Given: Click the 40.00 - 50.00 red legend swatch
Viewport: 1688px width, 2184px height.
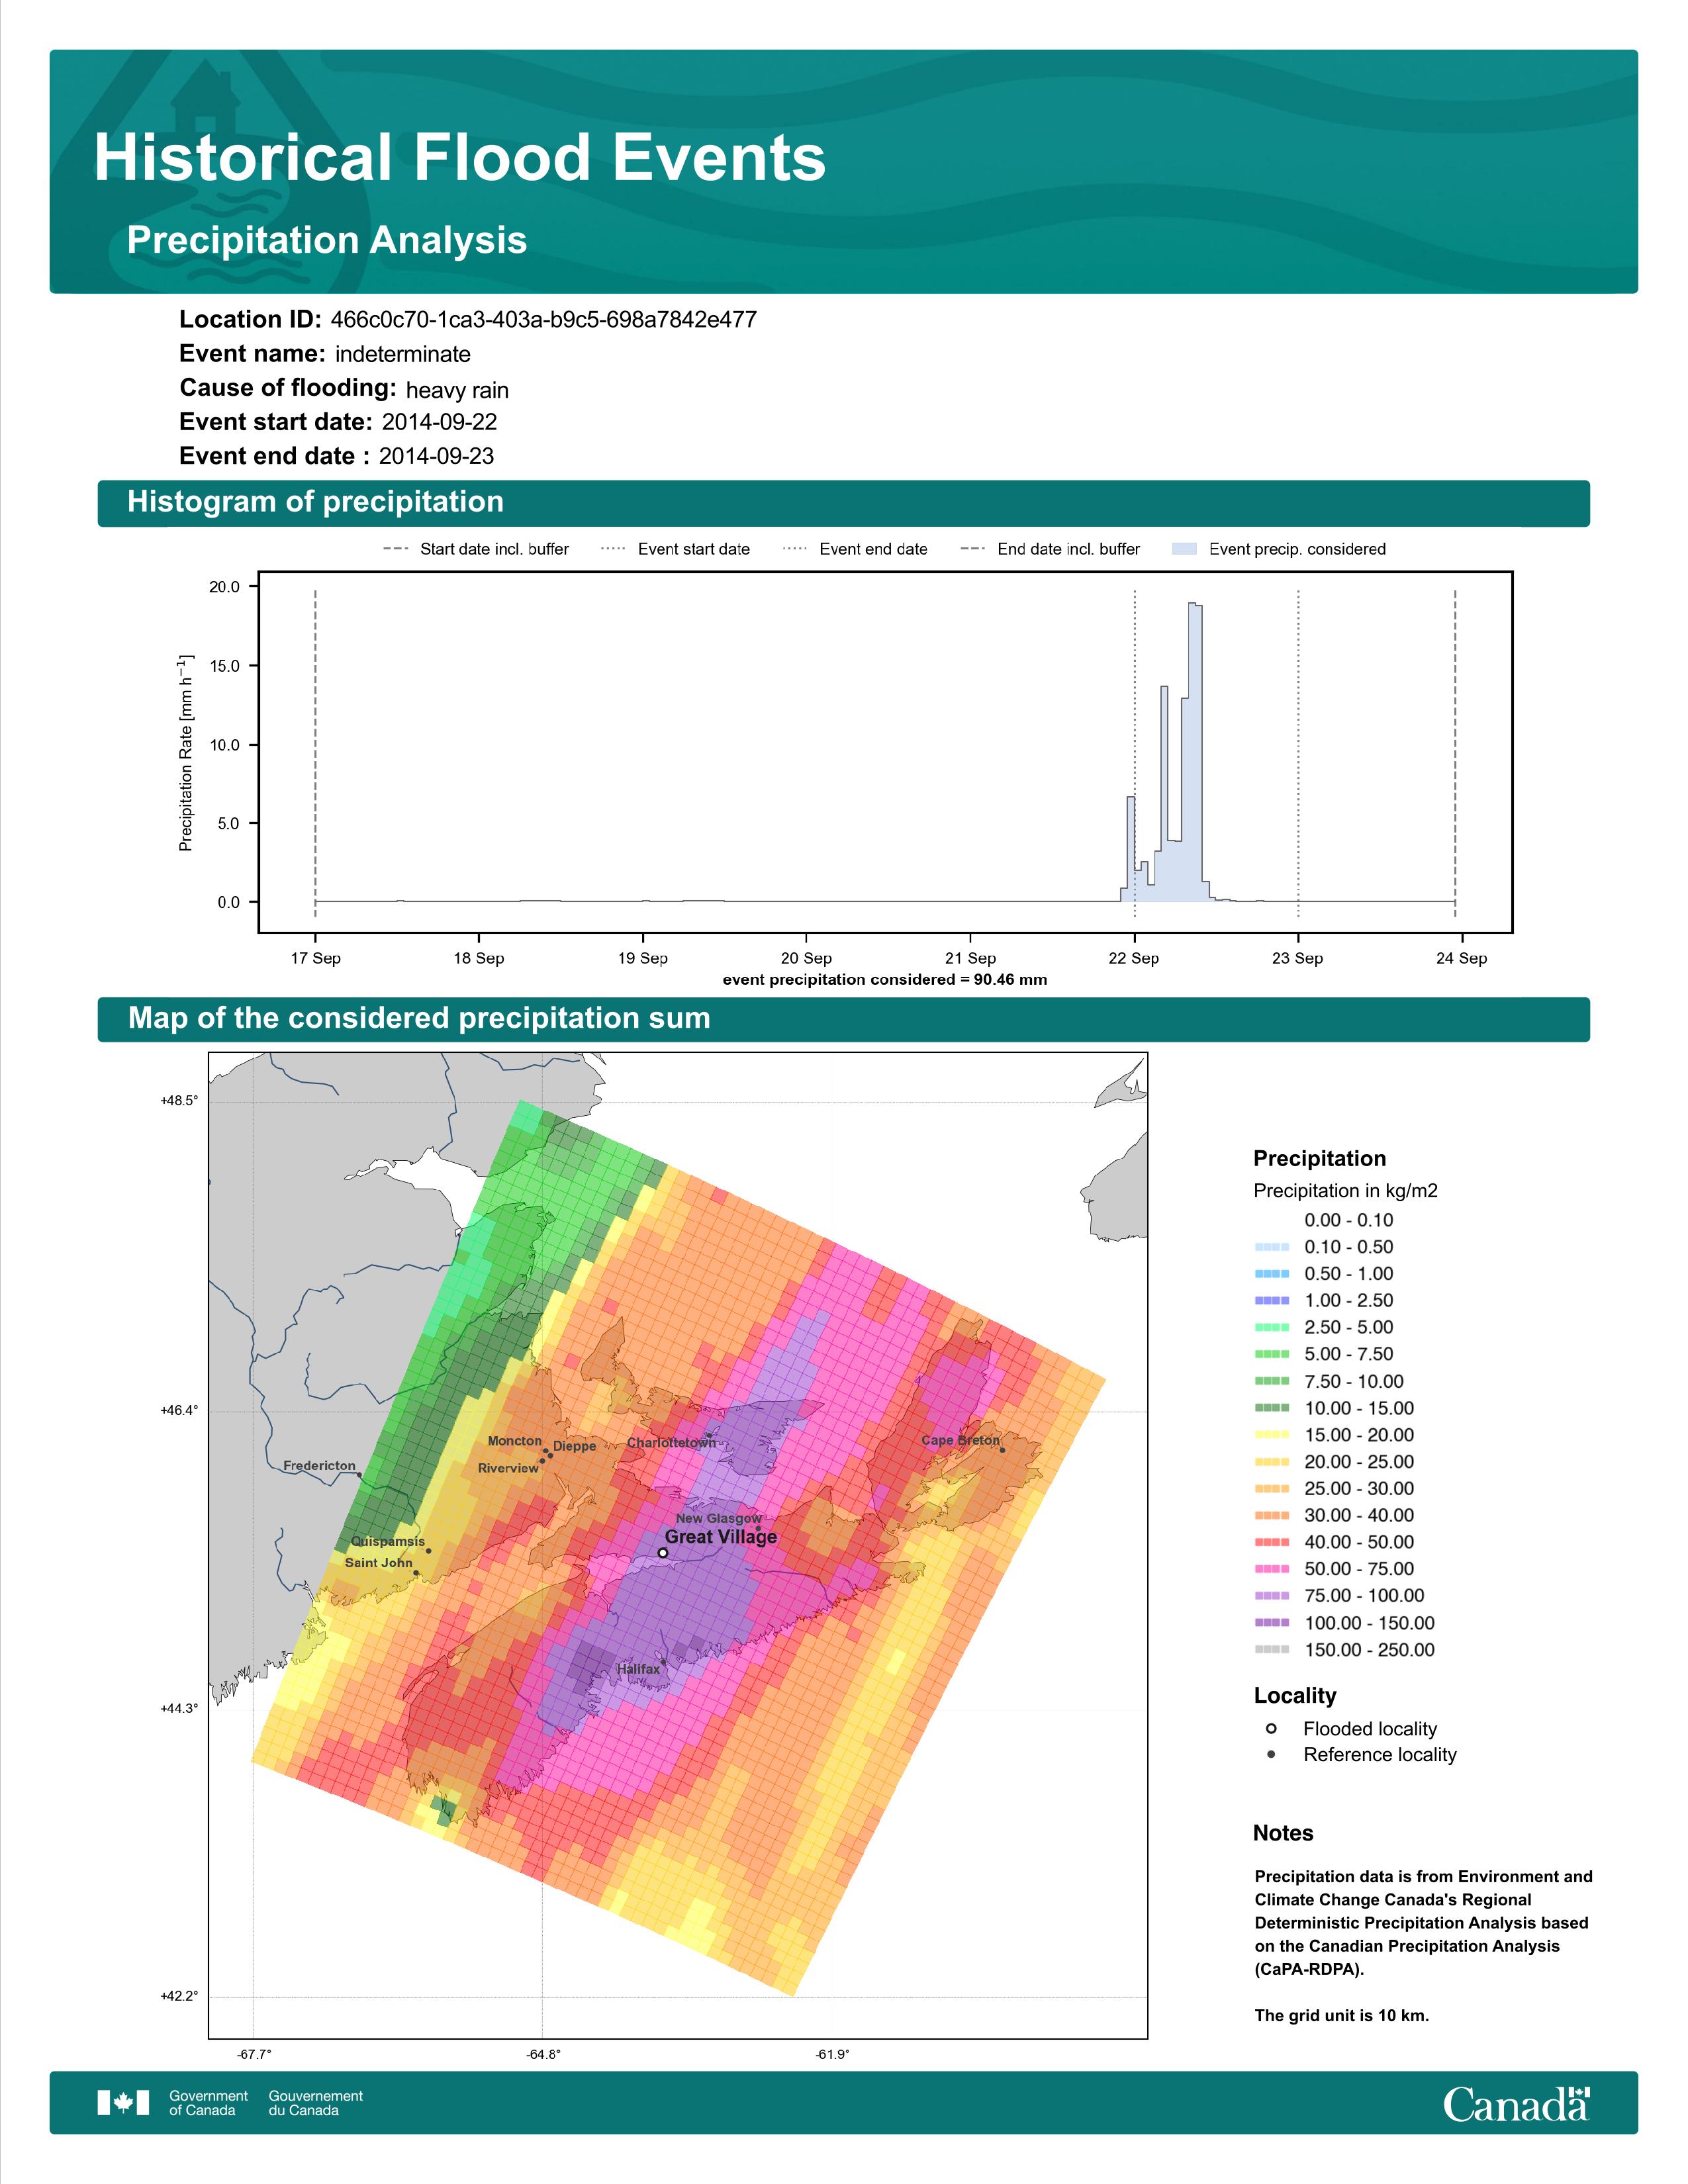Looking at the screenshot, I should (x=1271, y=1542).
